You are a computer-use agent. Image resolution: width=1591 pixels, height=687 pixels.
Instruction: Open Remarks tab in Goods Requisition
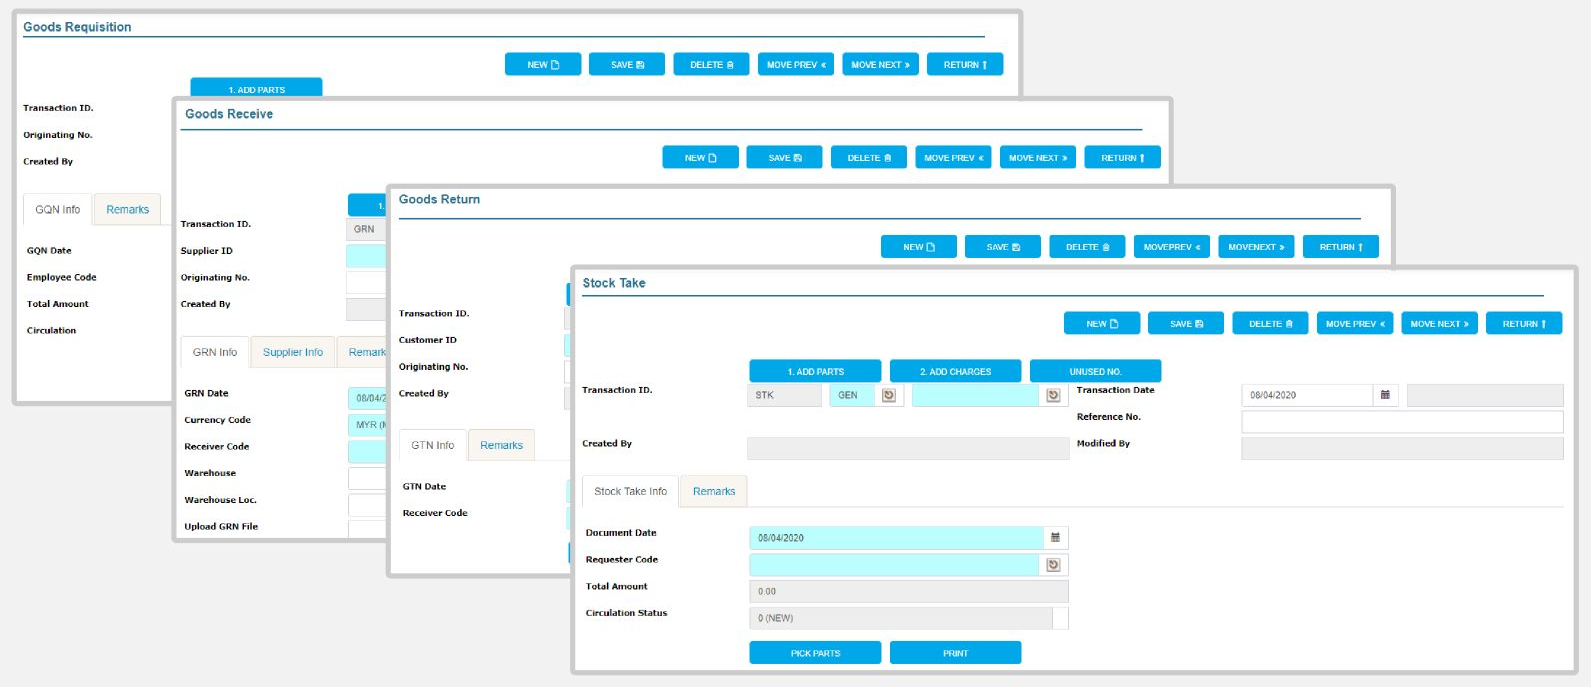coord(127,210)
